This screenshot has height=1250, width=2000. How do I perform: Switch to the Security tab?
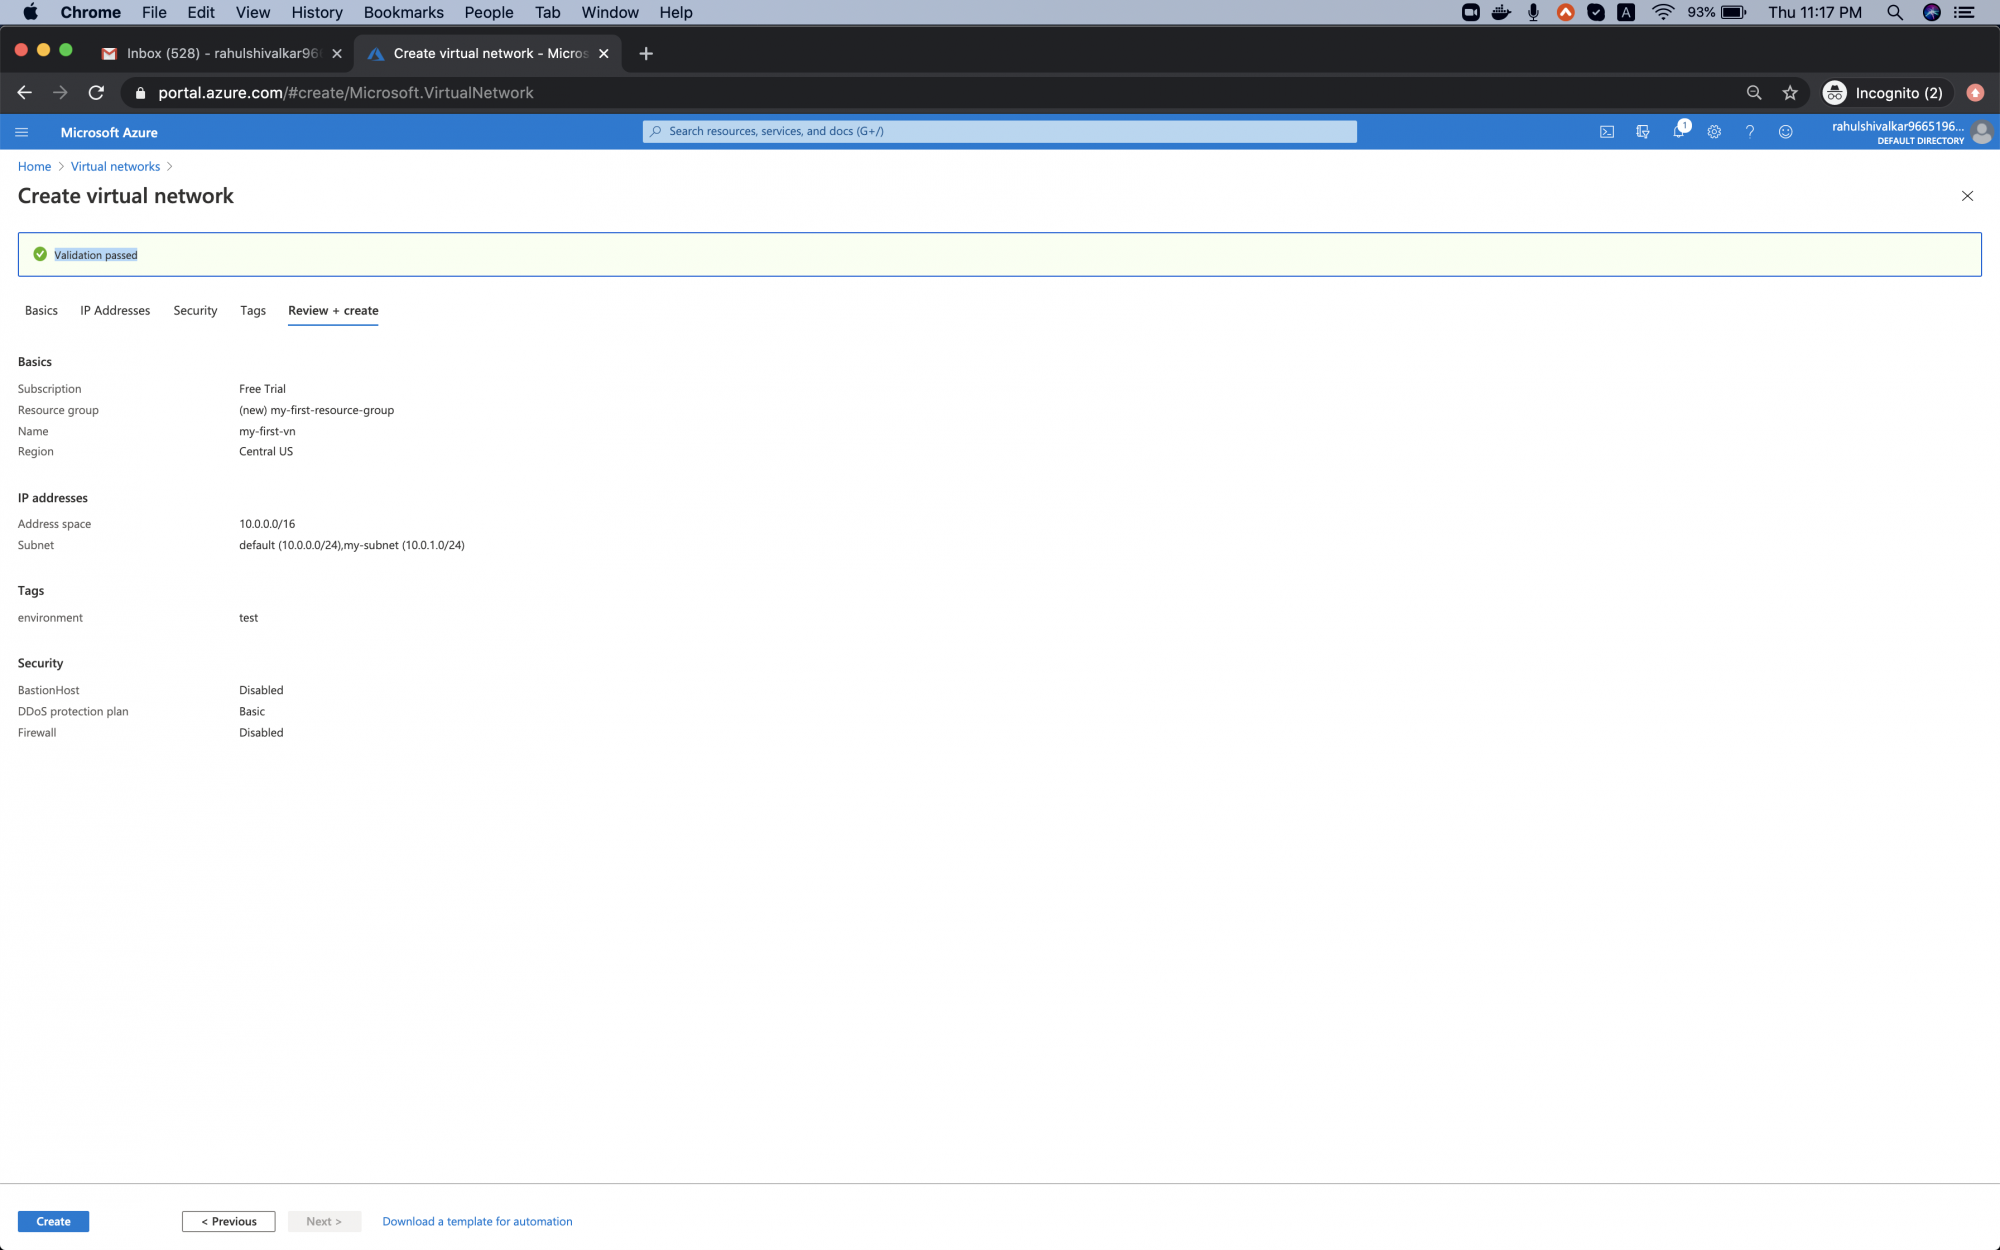(x=195, y=311)
